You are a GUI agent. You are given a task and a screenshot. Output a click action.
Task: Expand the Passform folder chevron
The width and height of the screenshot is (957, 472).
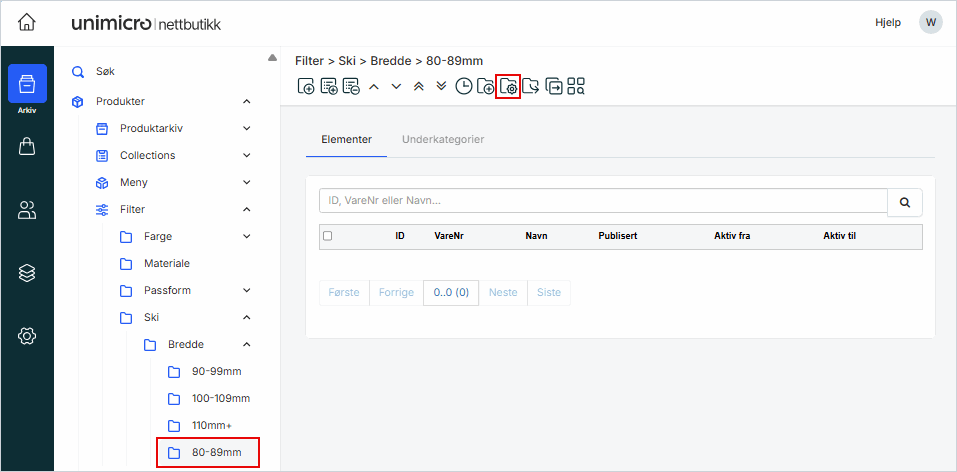[246, 290]
